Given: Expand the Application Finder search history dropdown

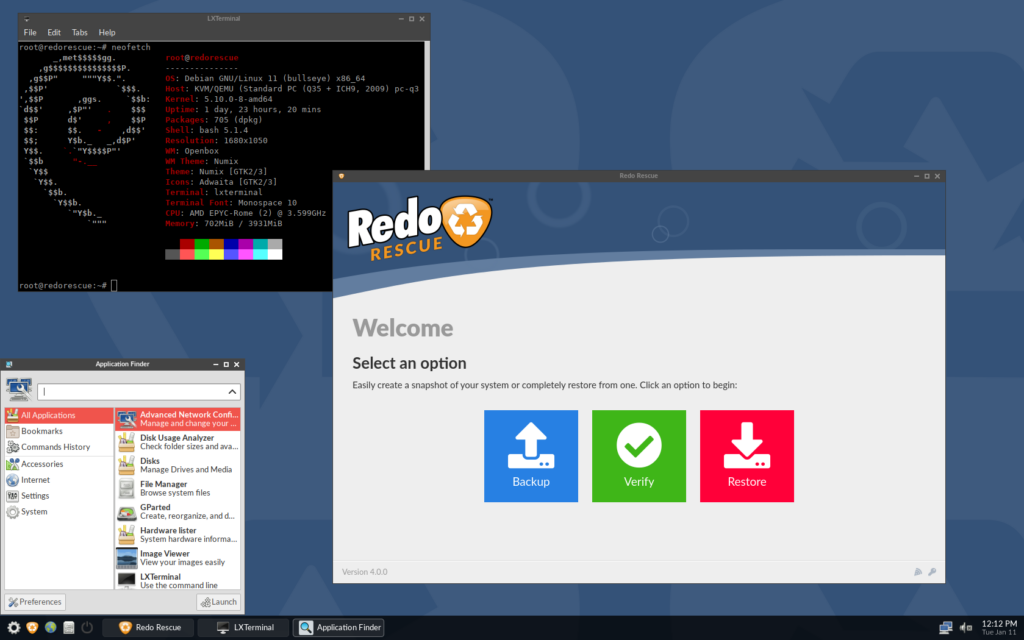Looking at the screenshot, I should click(x=233, y=392).
